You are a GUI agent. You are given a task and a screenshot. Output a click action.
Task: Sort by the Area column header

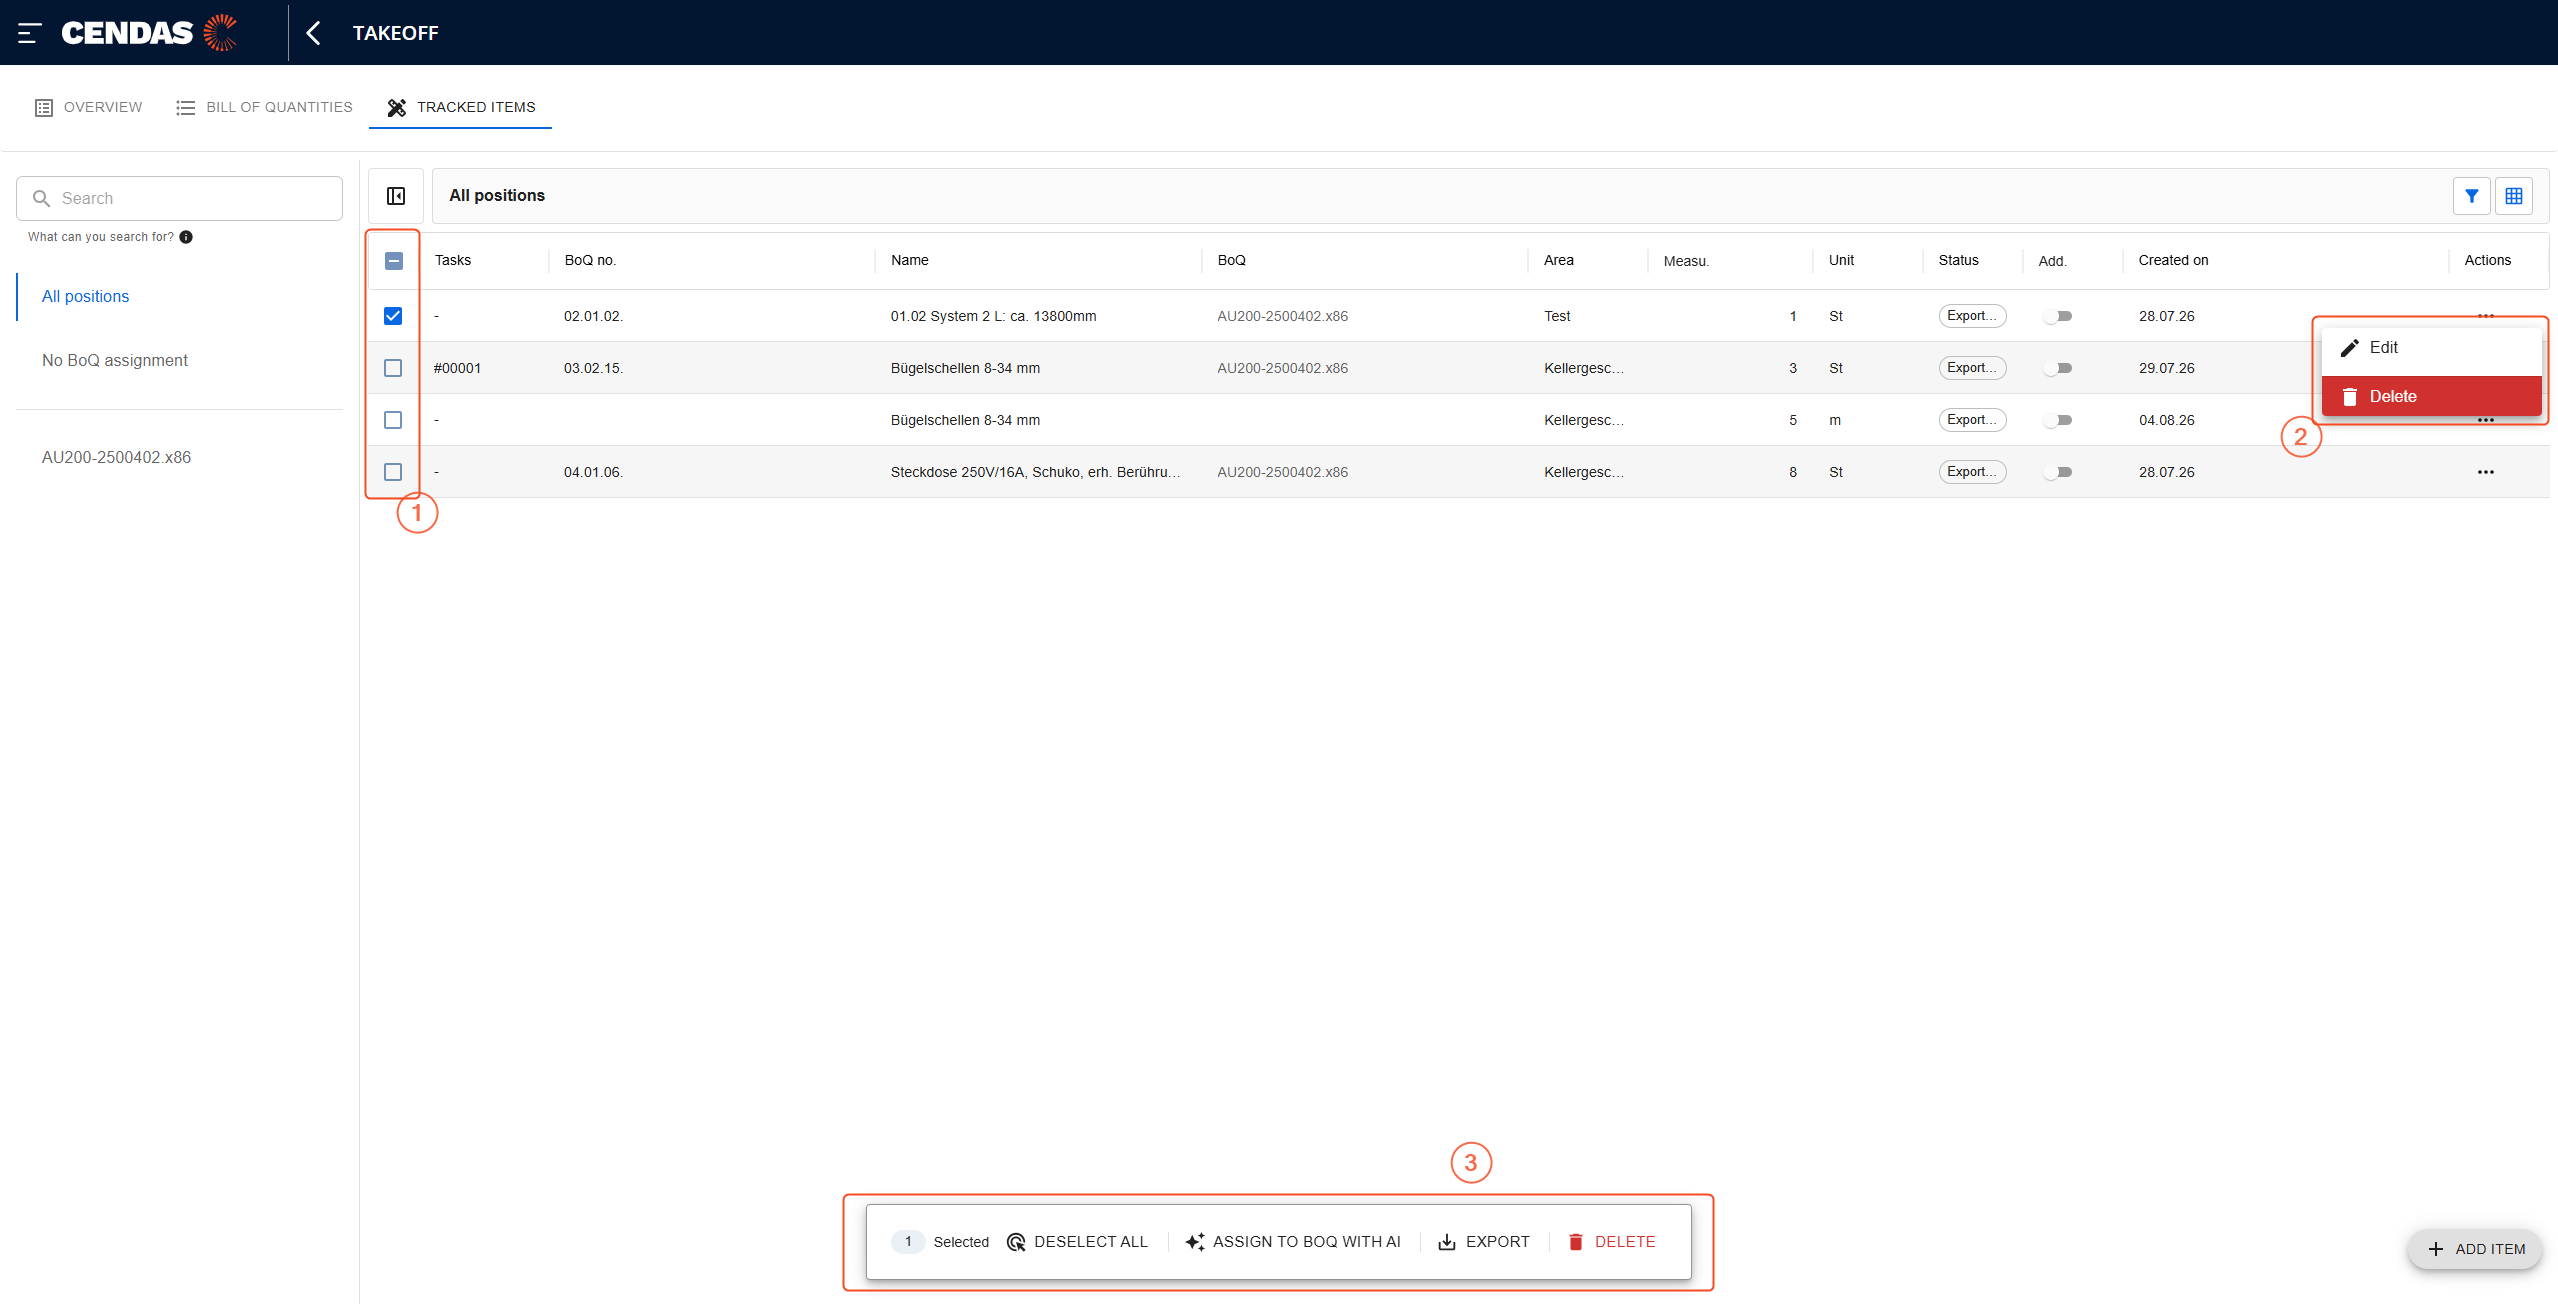(x=1559, y=260)
